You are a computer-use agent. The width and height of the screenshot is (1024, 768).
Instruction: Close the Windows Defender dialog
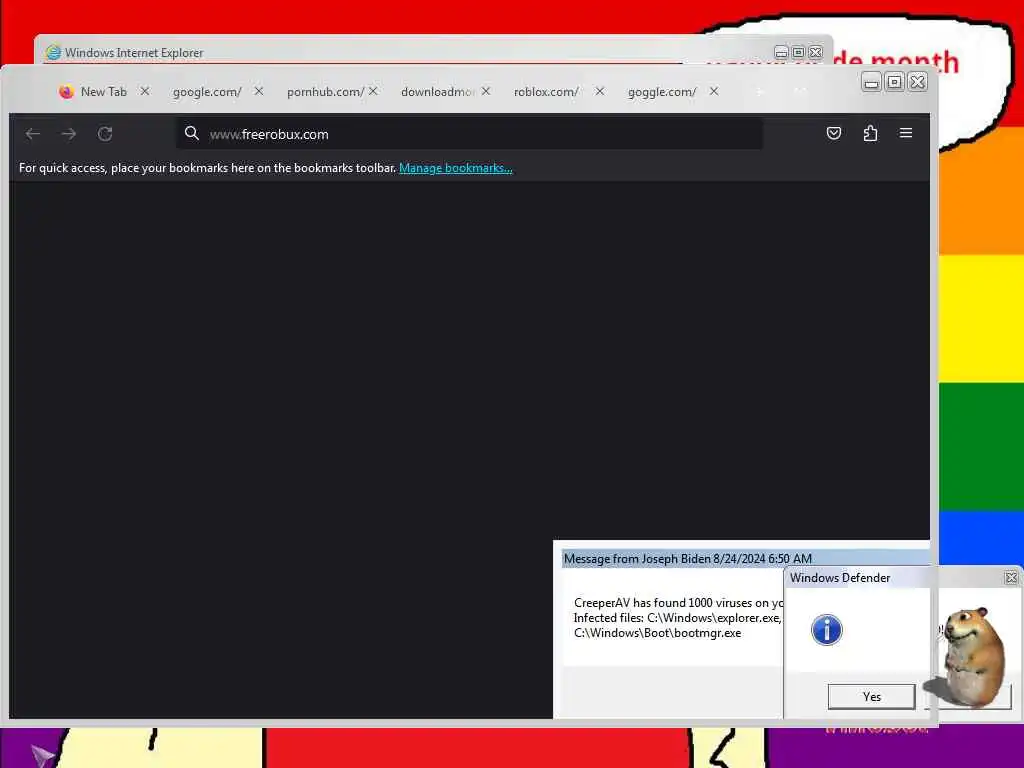1011,577
